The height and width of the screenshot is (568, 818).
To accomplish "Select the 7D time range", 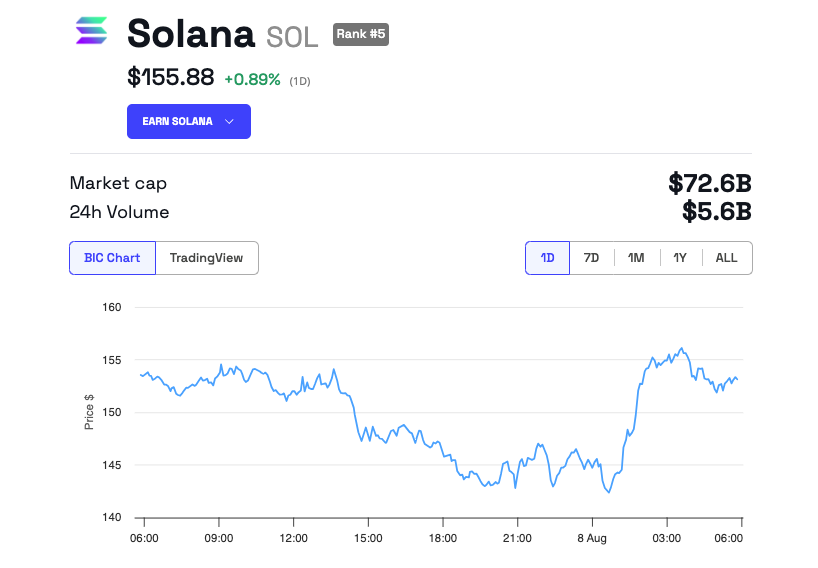I will pos(591,258).
